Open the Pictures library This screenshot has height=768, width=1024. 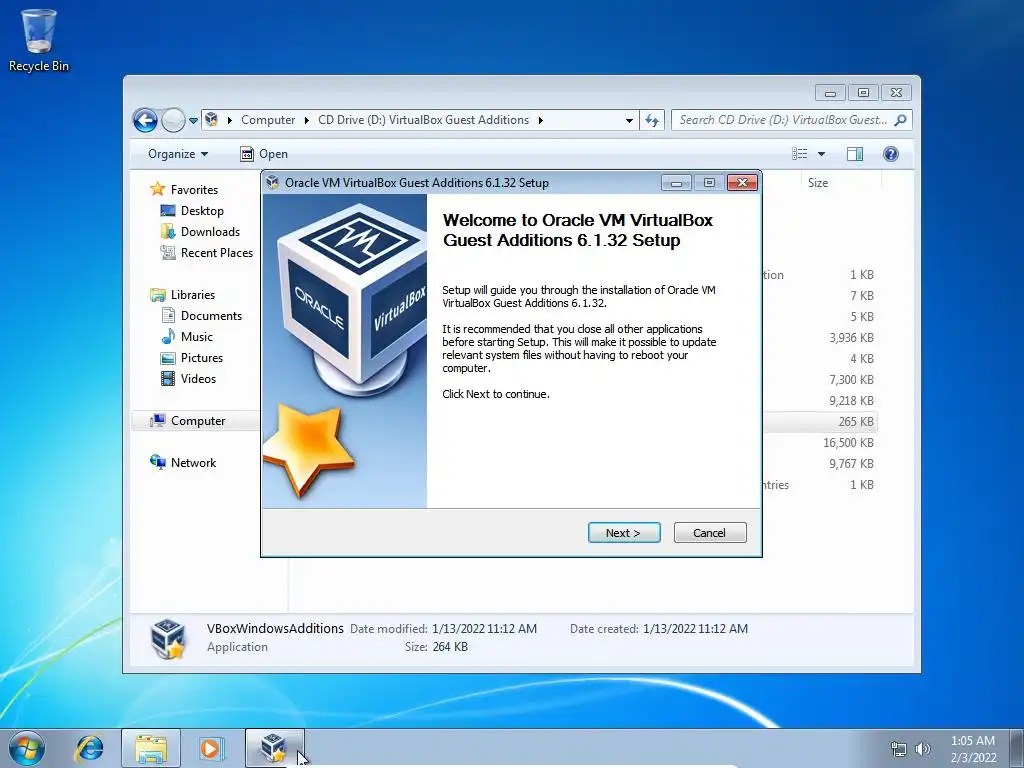(x=202, y=358)
